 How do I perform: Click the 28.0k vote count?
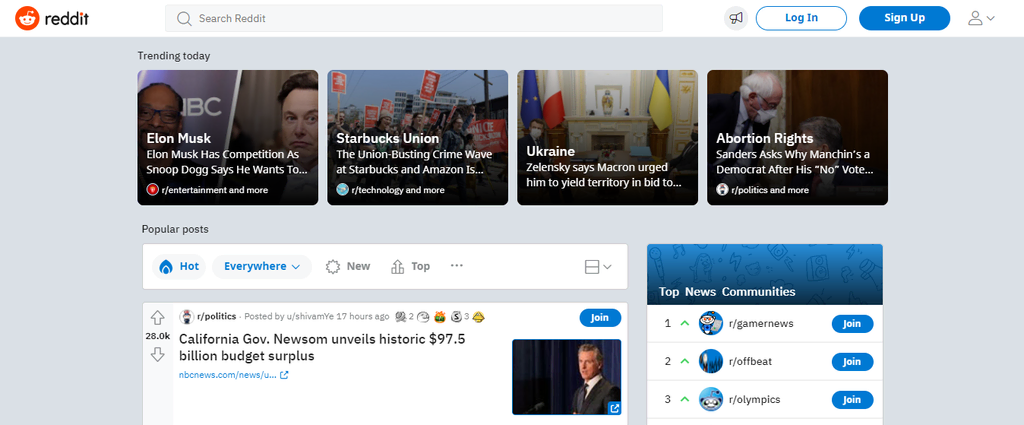tap(157, 336)
